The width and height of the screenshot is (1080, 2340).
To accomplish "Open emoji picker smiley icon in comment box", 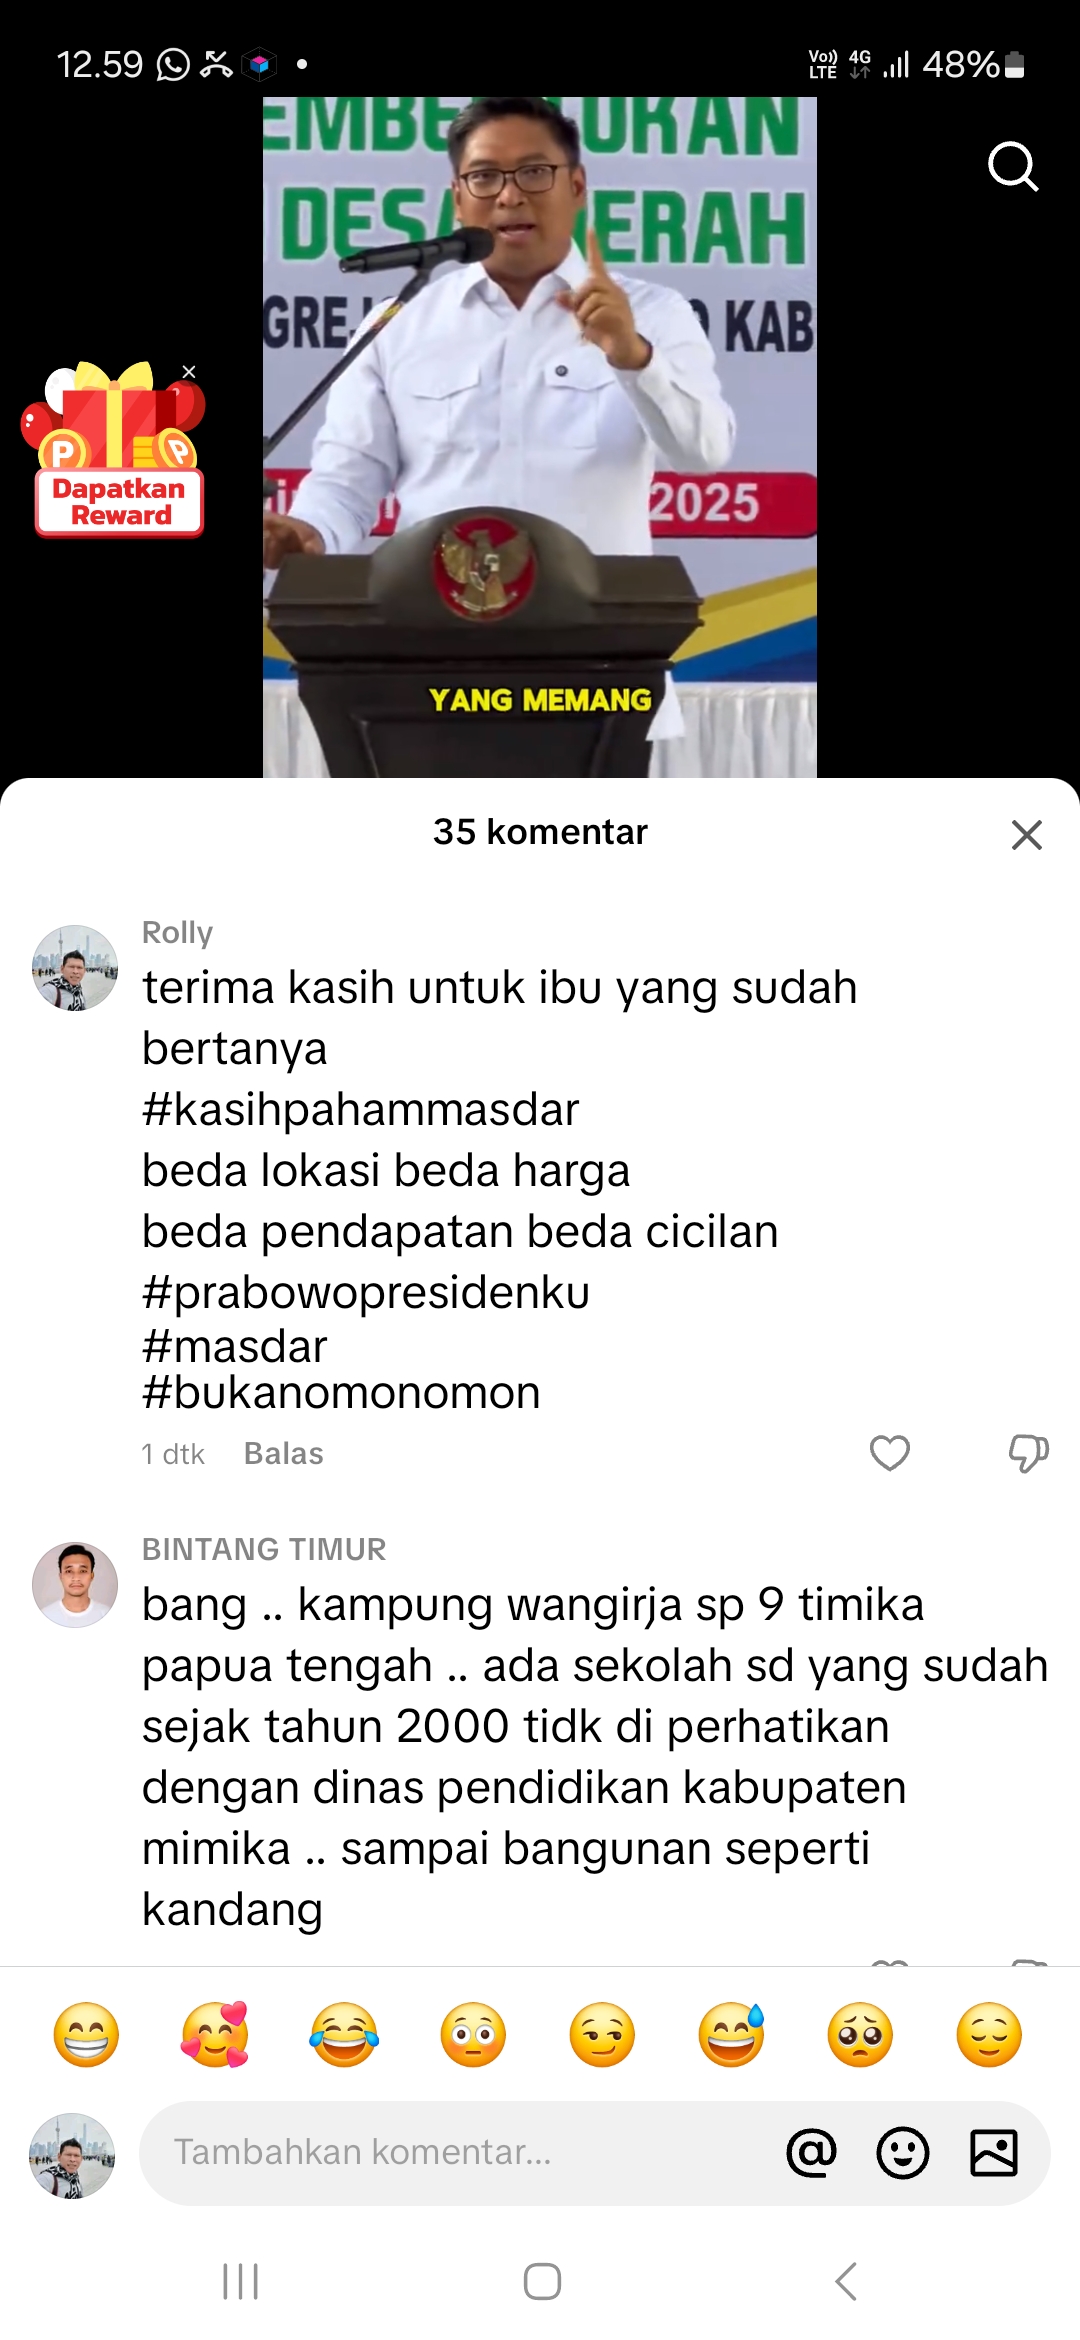I will (x=902, y=2152).
